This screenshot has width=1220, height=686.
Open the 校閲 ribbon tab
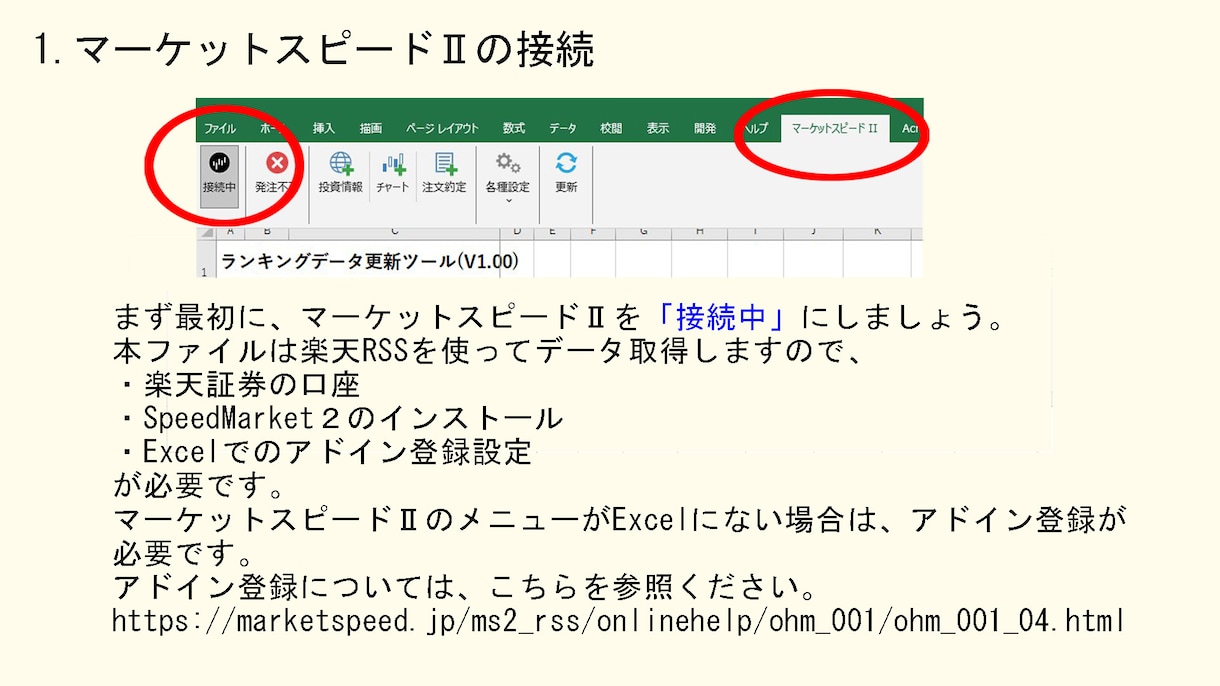point(611,128)
